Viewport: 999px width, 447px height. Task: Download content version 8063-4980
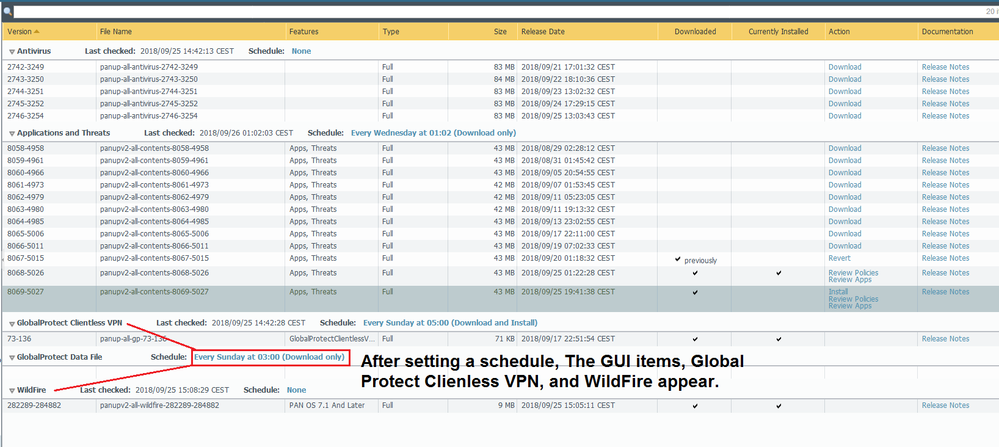pos(845,209)
